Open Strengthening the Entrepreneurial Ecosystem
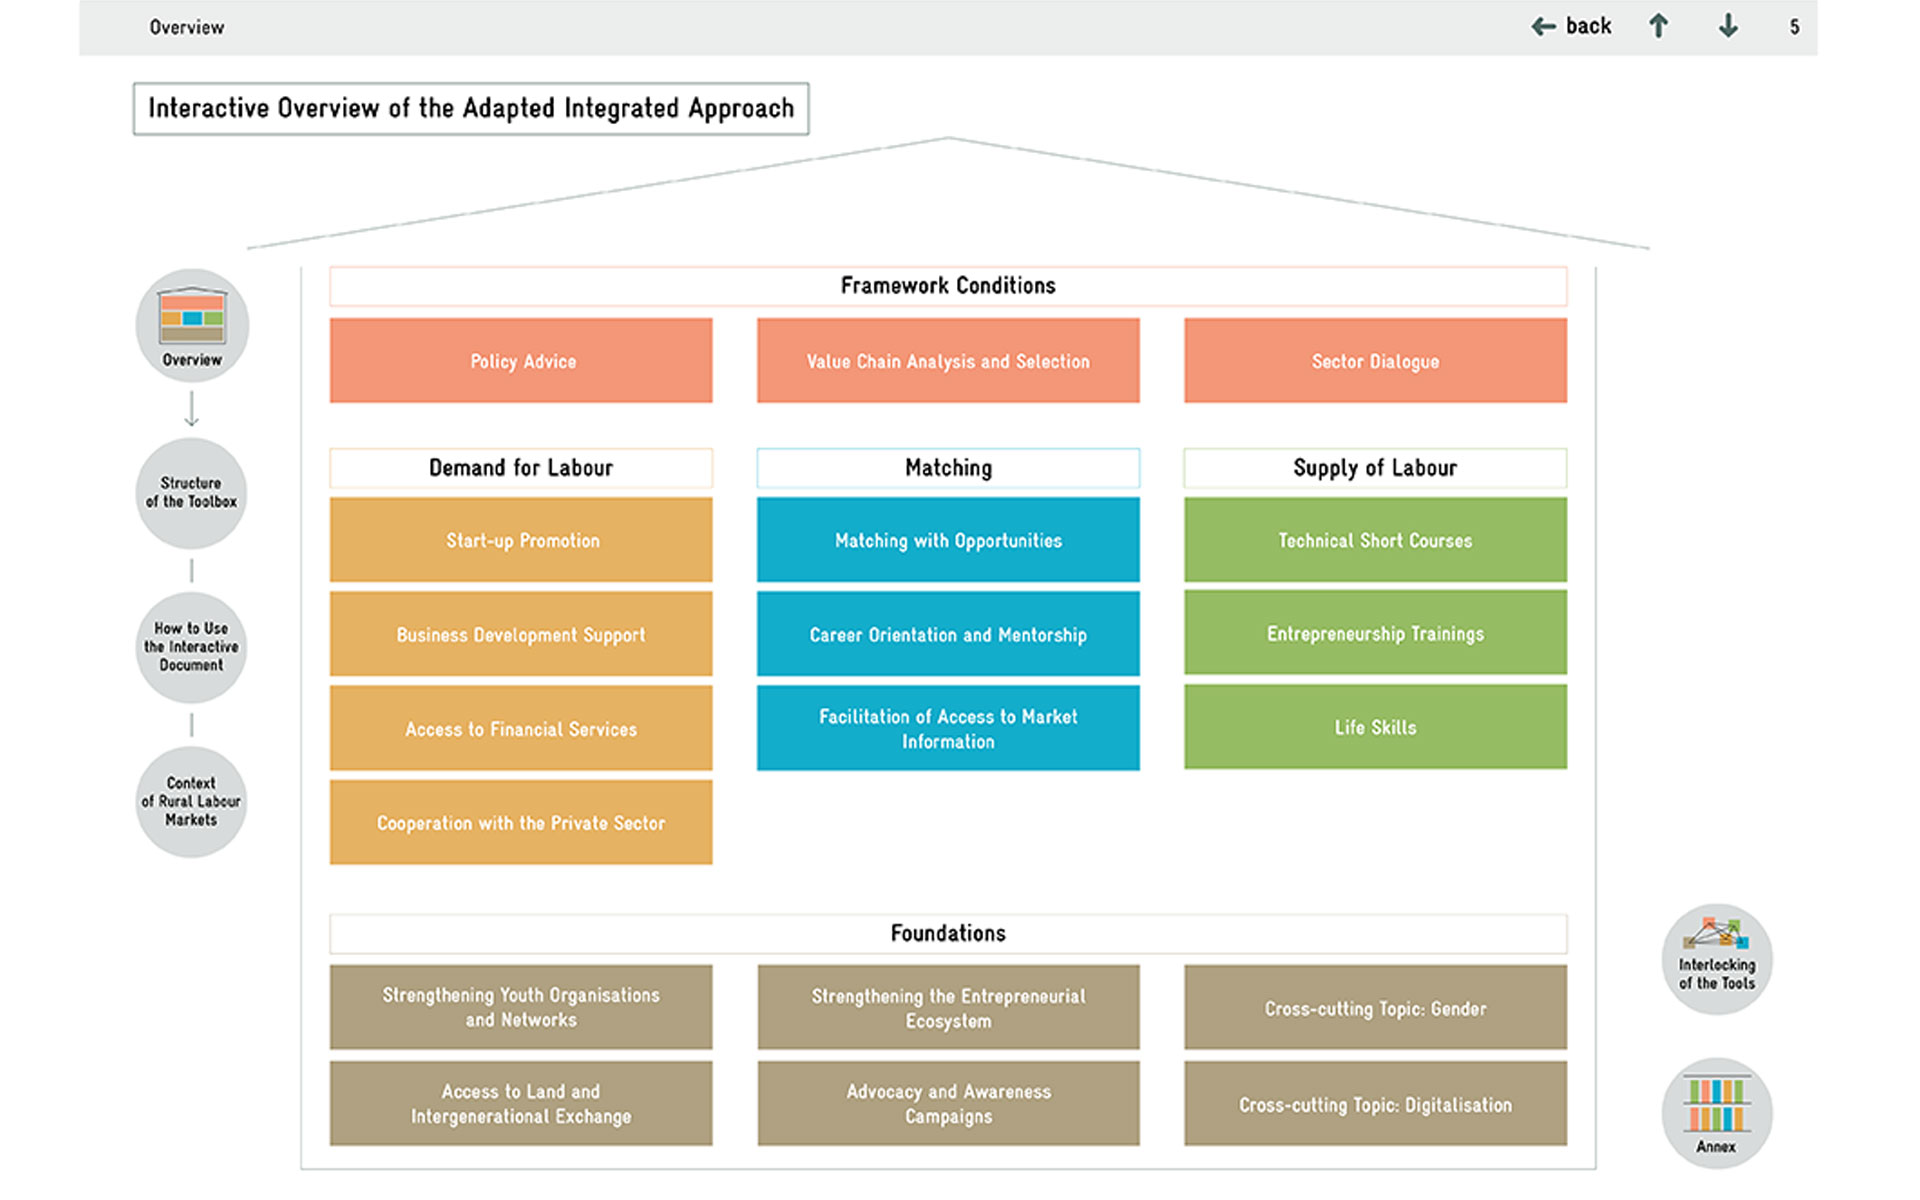Image resolution: width=1920 pixels, height=1200 pixels. (x=948, y=1007)
